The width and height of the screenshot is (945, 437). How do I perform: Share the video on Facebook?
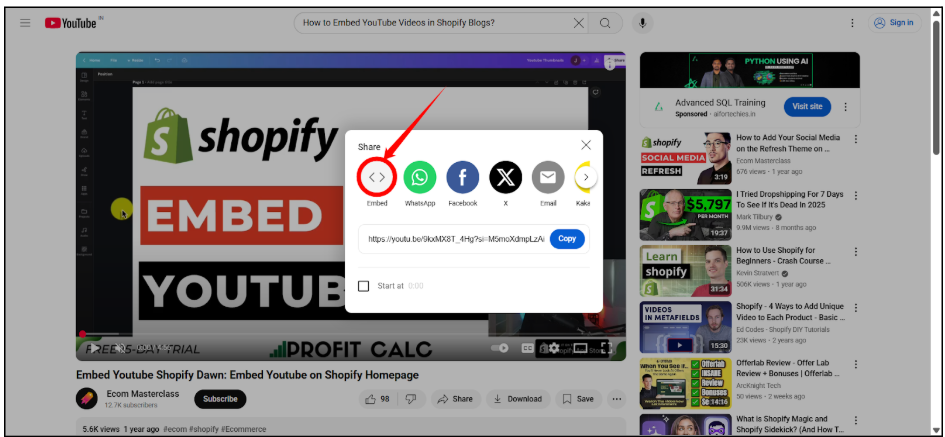click(462, 177)
